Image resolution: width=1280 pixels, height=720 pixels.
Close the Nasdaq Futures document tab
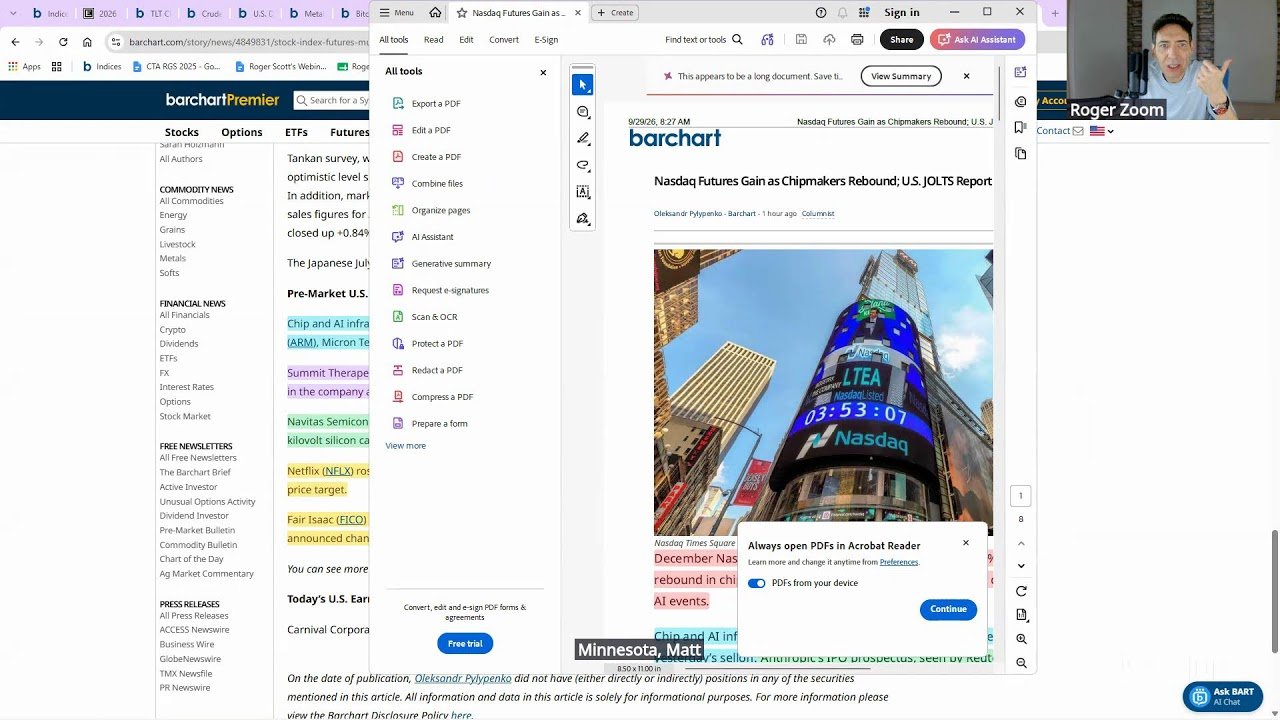(577, 13)
